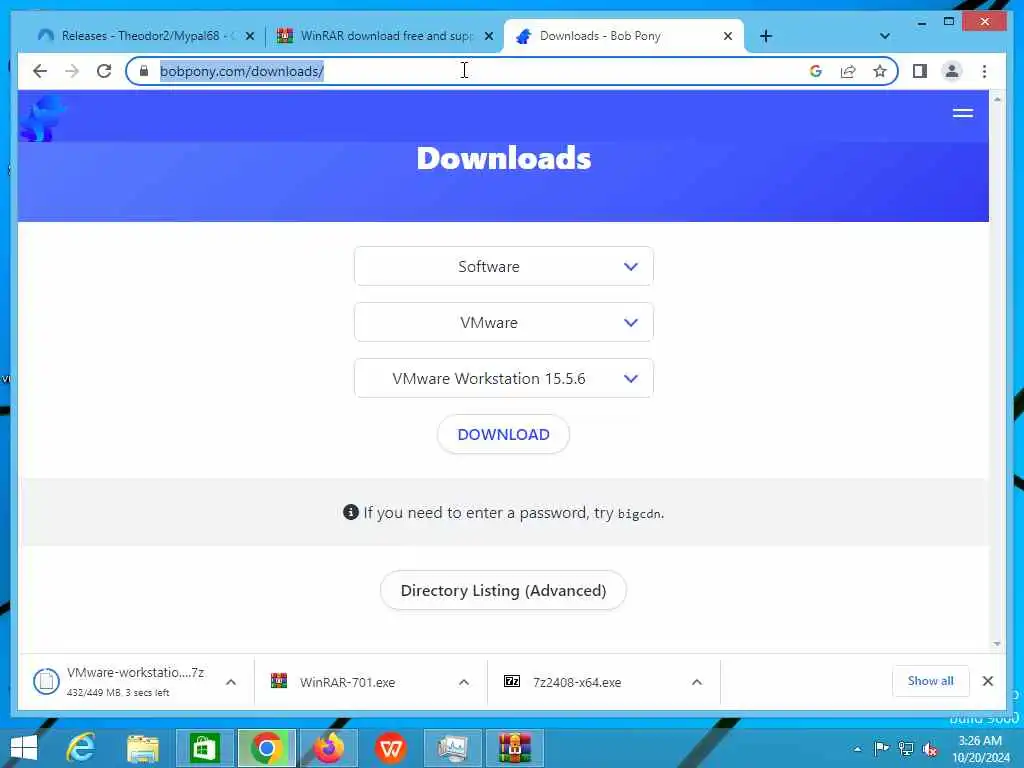Expand options for 7z2408-x64.exe download
The image size is (1024, 768).
tap(697, 682)
